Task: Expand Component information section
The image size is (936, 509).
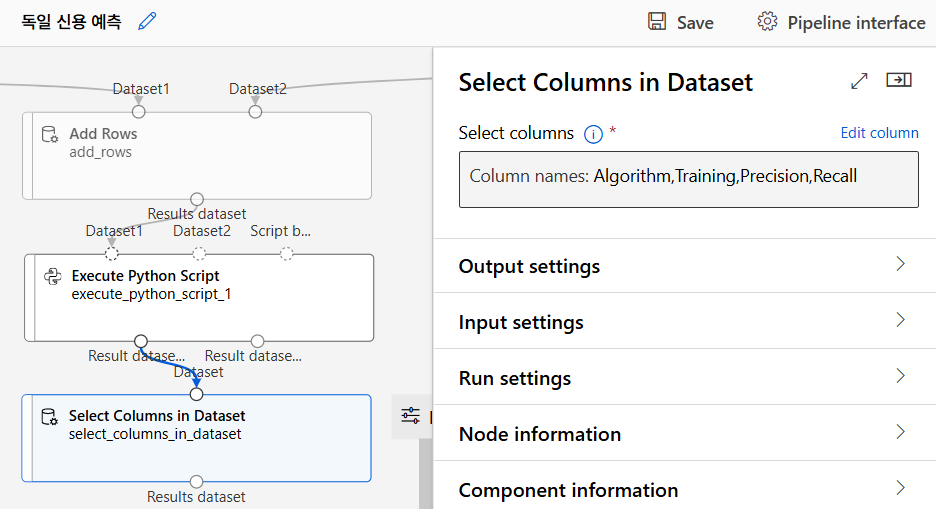Action: pyautogui.click(x=900, y=489)
